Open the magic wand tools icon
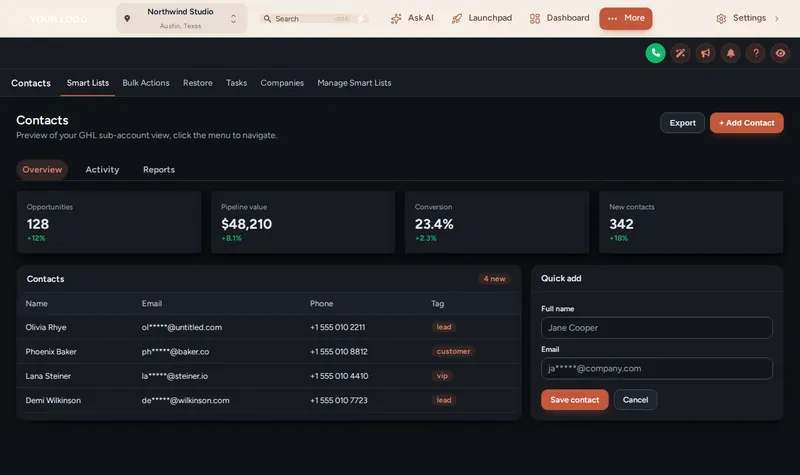Image resolution: width=800 pixels, height=475 pixels. [680, 53]
